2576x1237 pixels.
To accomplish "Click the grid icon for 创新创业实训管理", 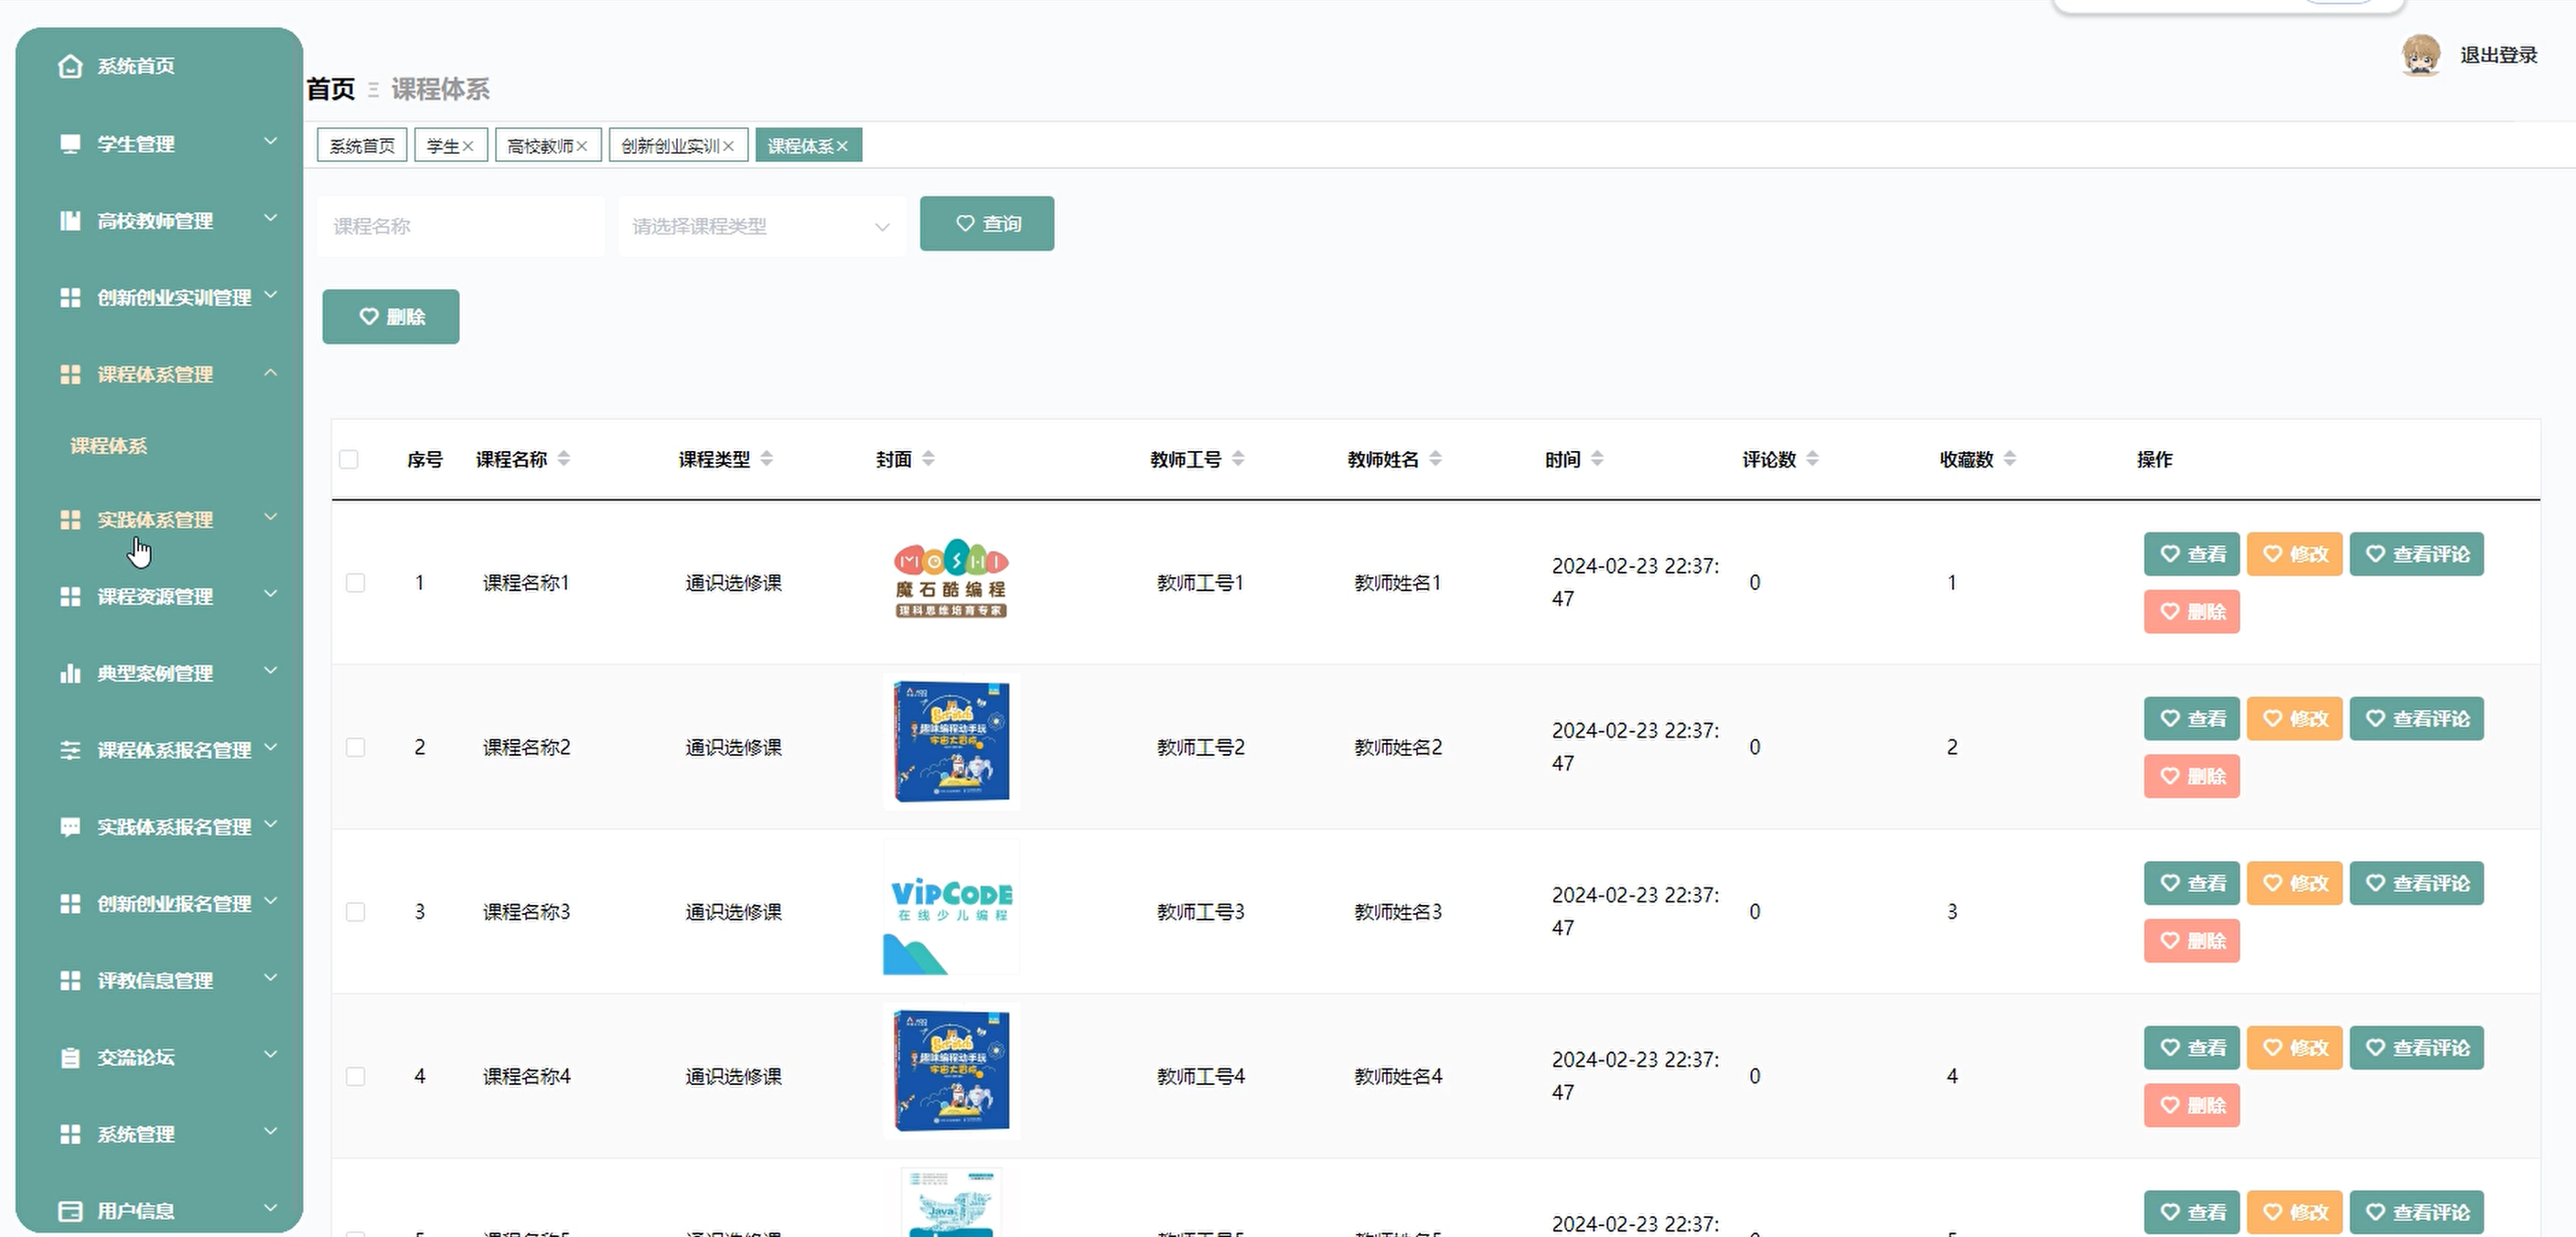I will [70, 298].
